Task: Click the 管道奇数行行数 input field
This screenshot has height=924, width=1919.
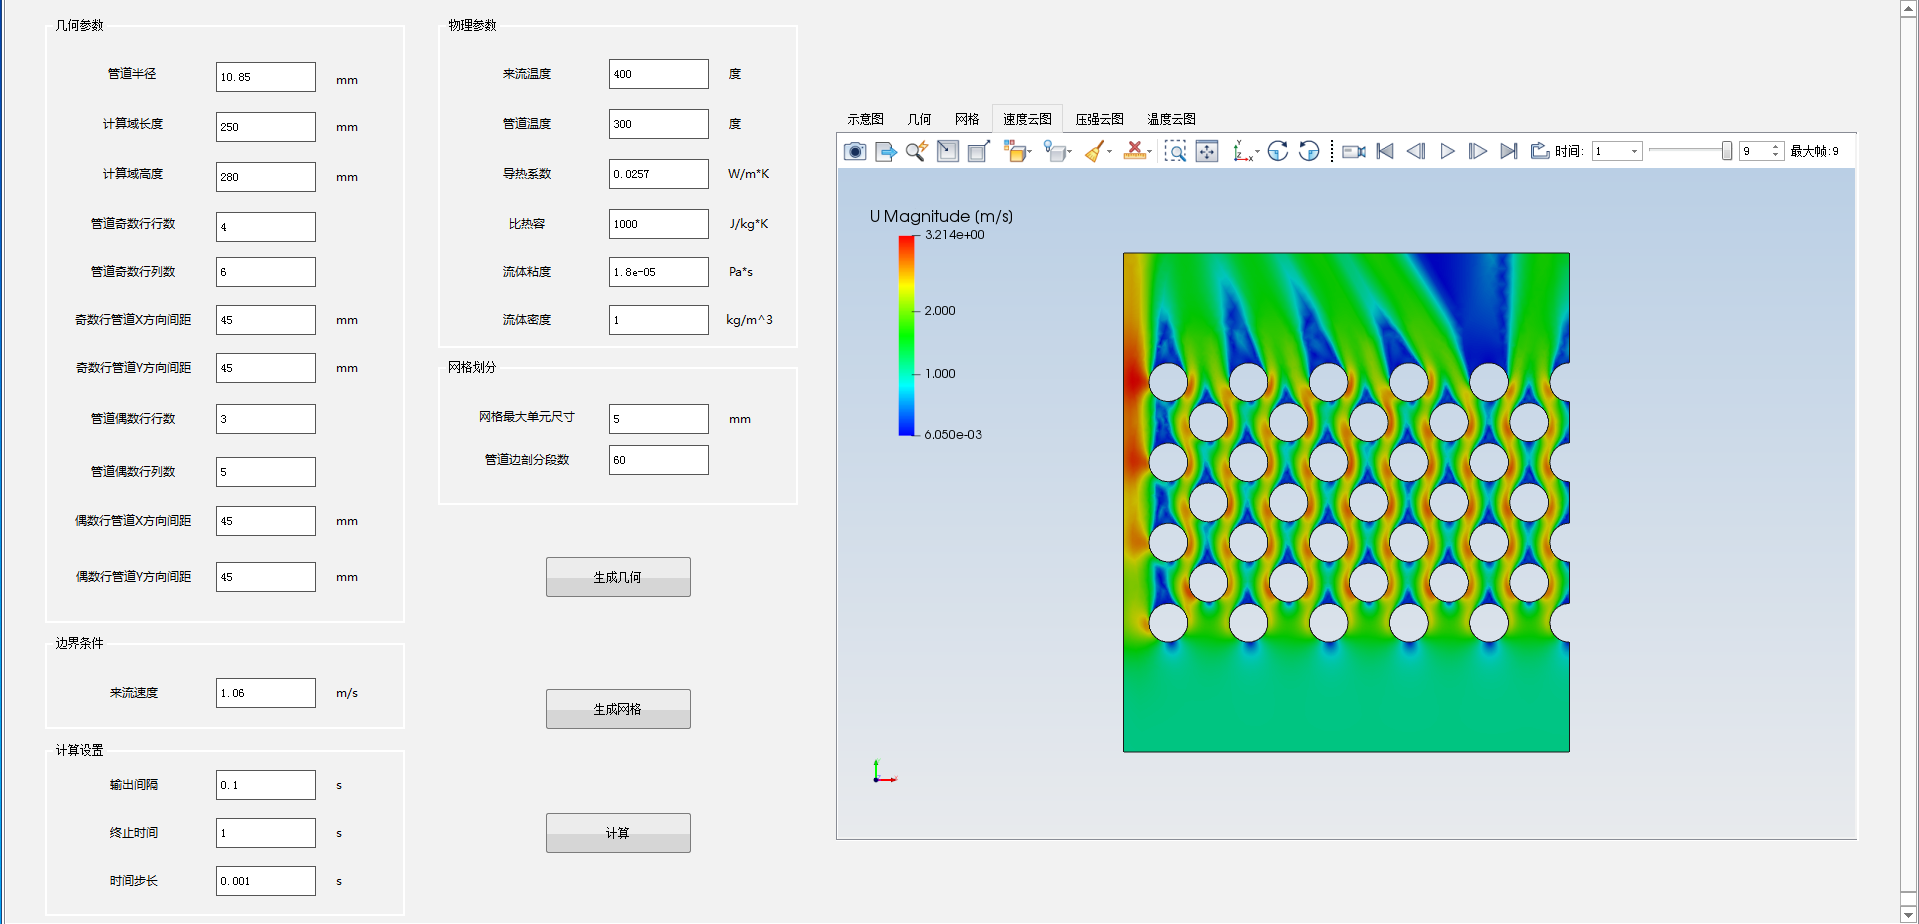Action: 266,227
